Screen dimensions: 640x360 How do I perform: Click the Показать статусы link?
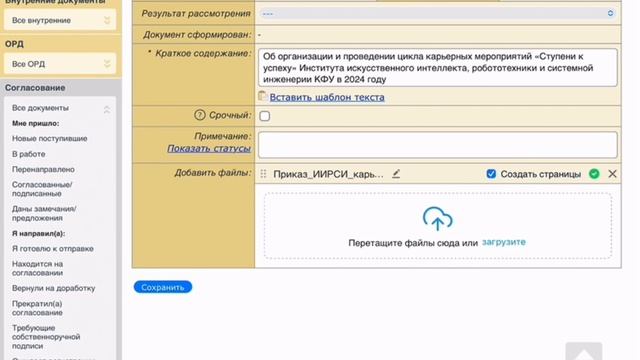209,149
